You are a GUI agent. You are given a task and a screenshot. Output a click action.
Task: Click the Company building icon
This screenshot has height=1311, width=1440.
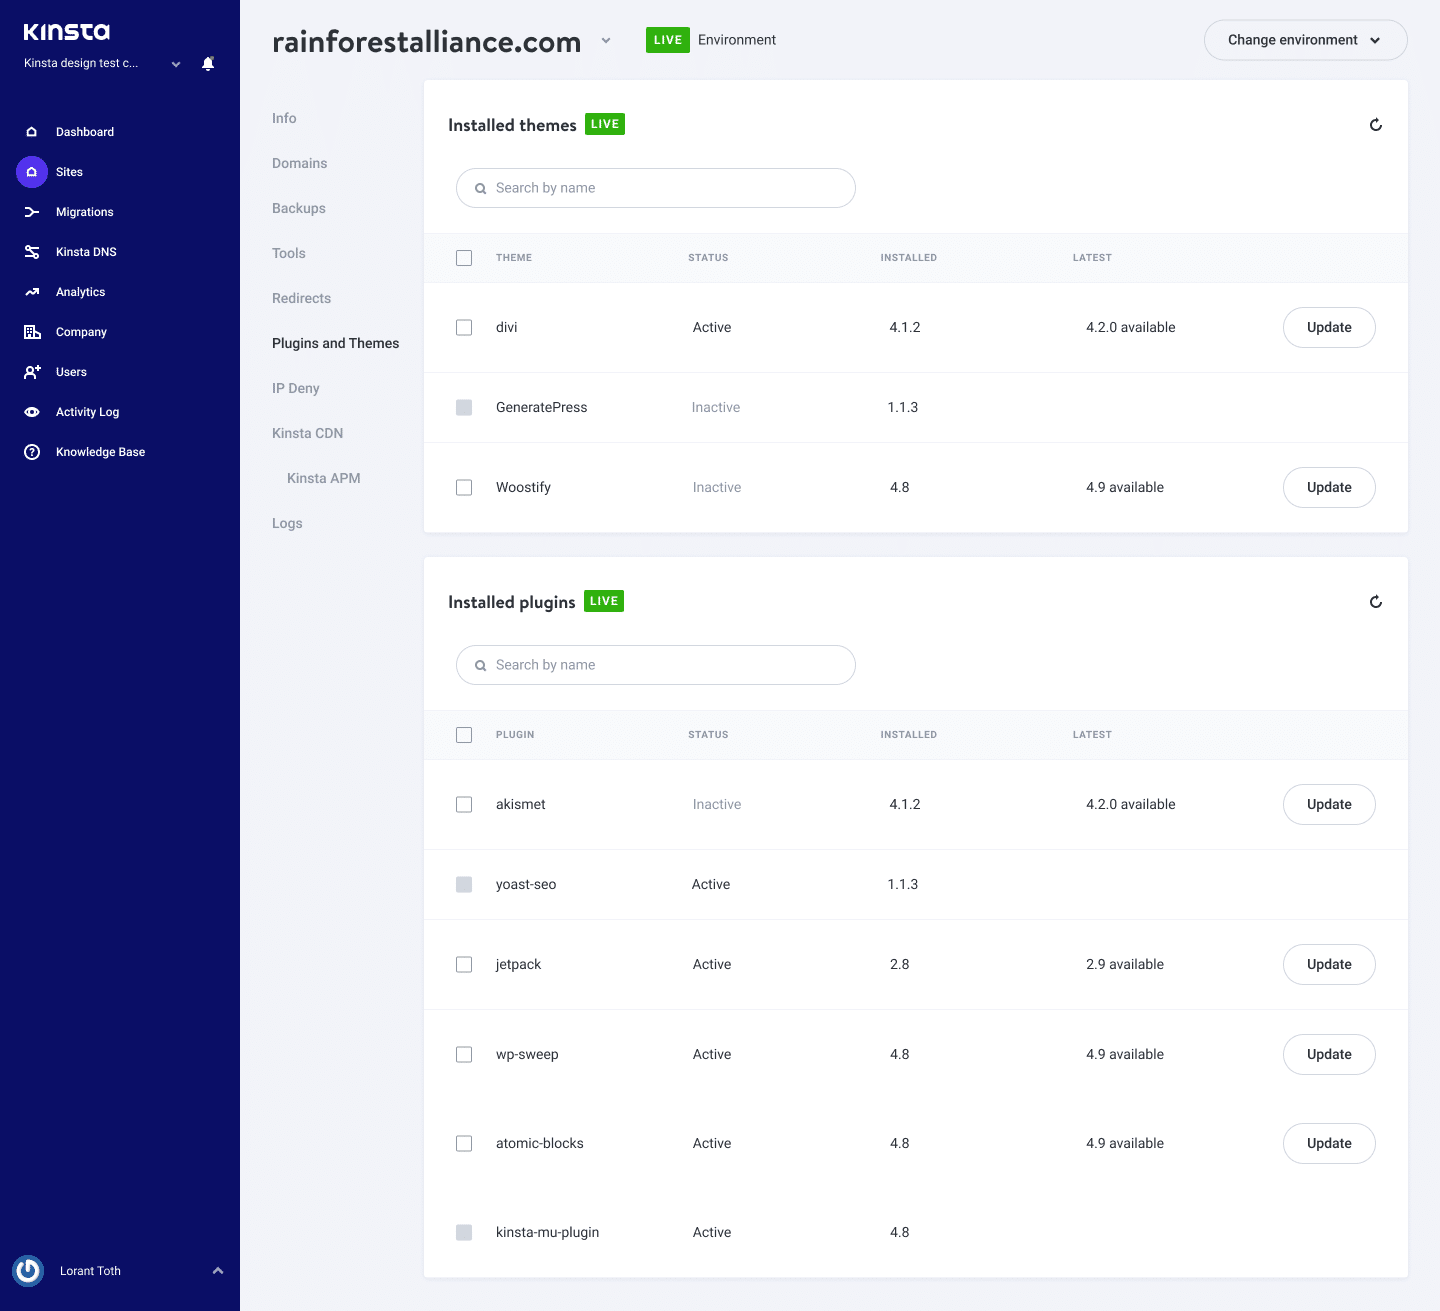click(32, 332)
